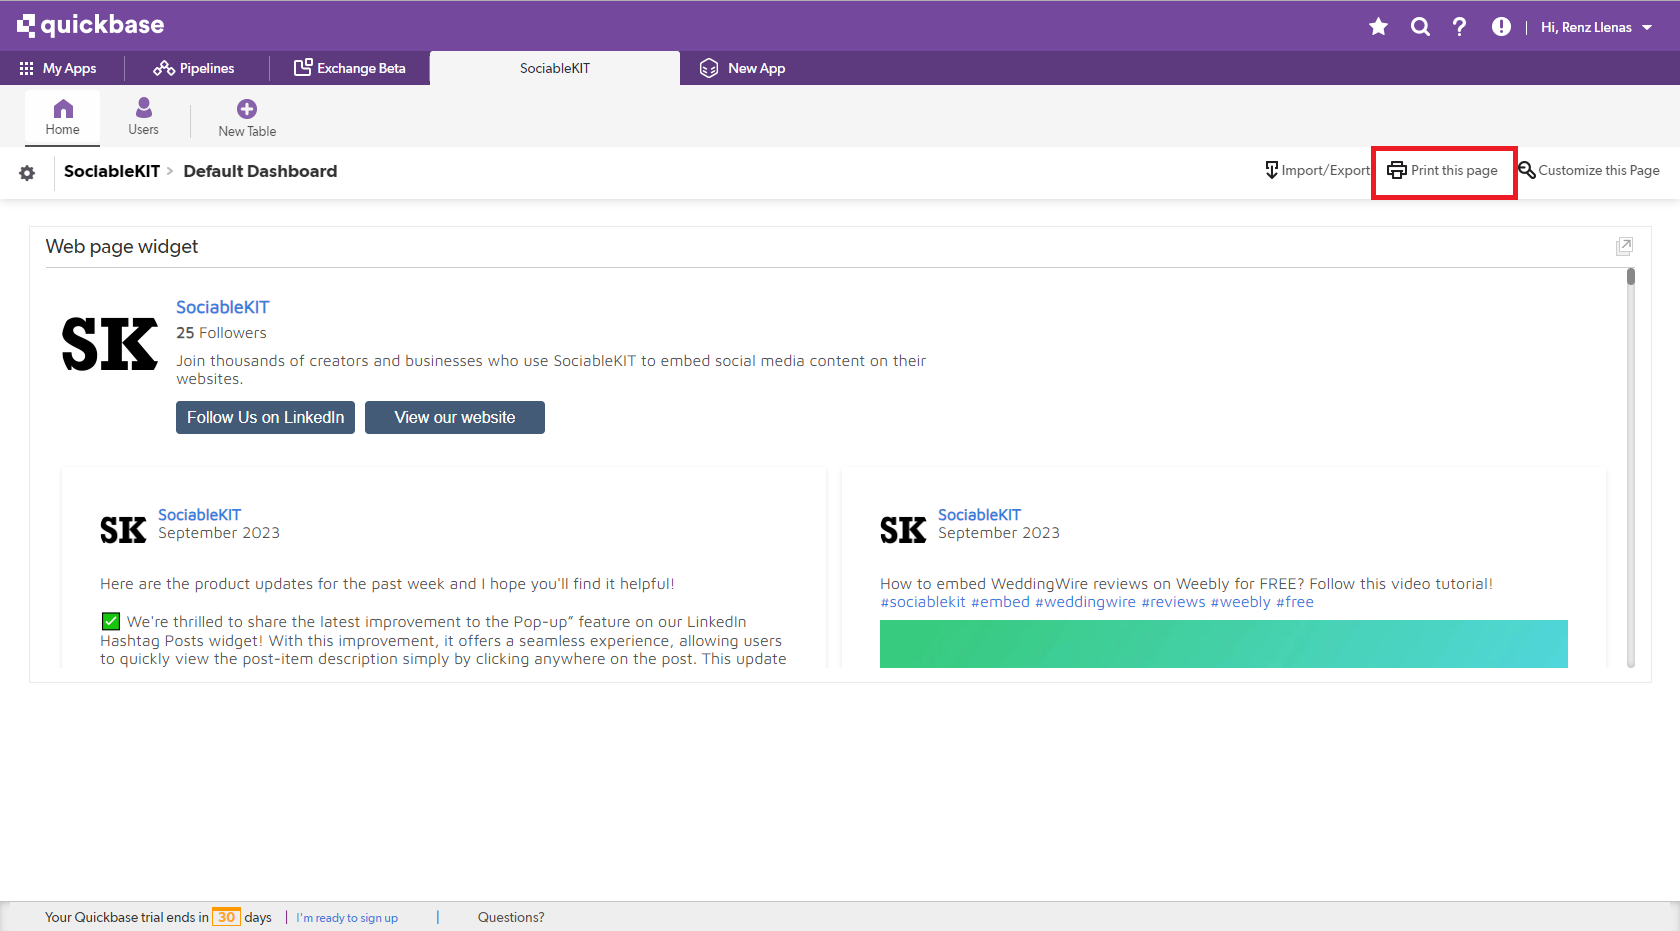
Task: Click Customize this Page
Action: tap(1589, 170)
